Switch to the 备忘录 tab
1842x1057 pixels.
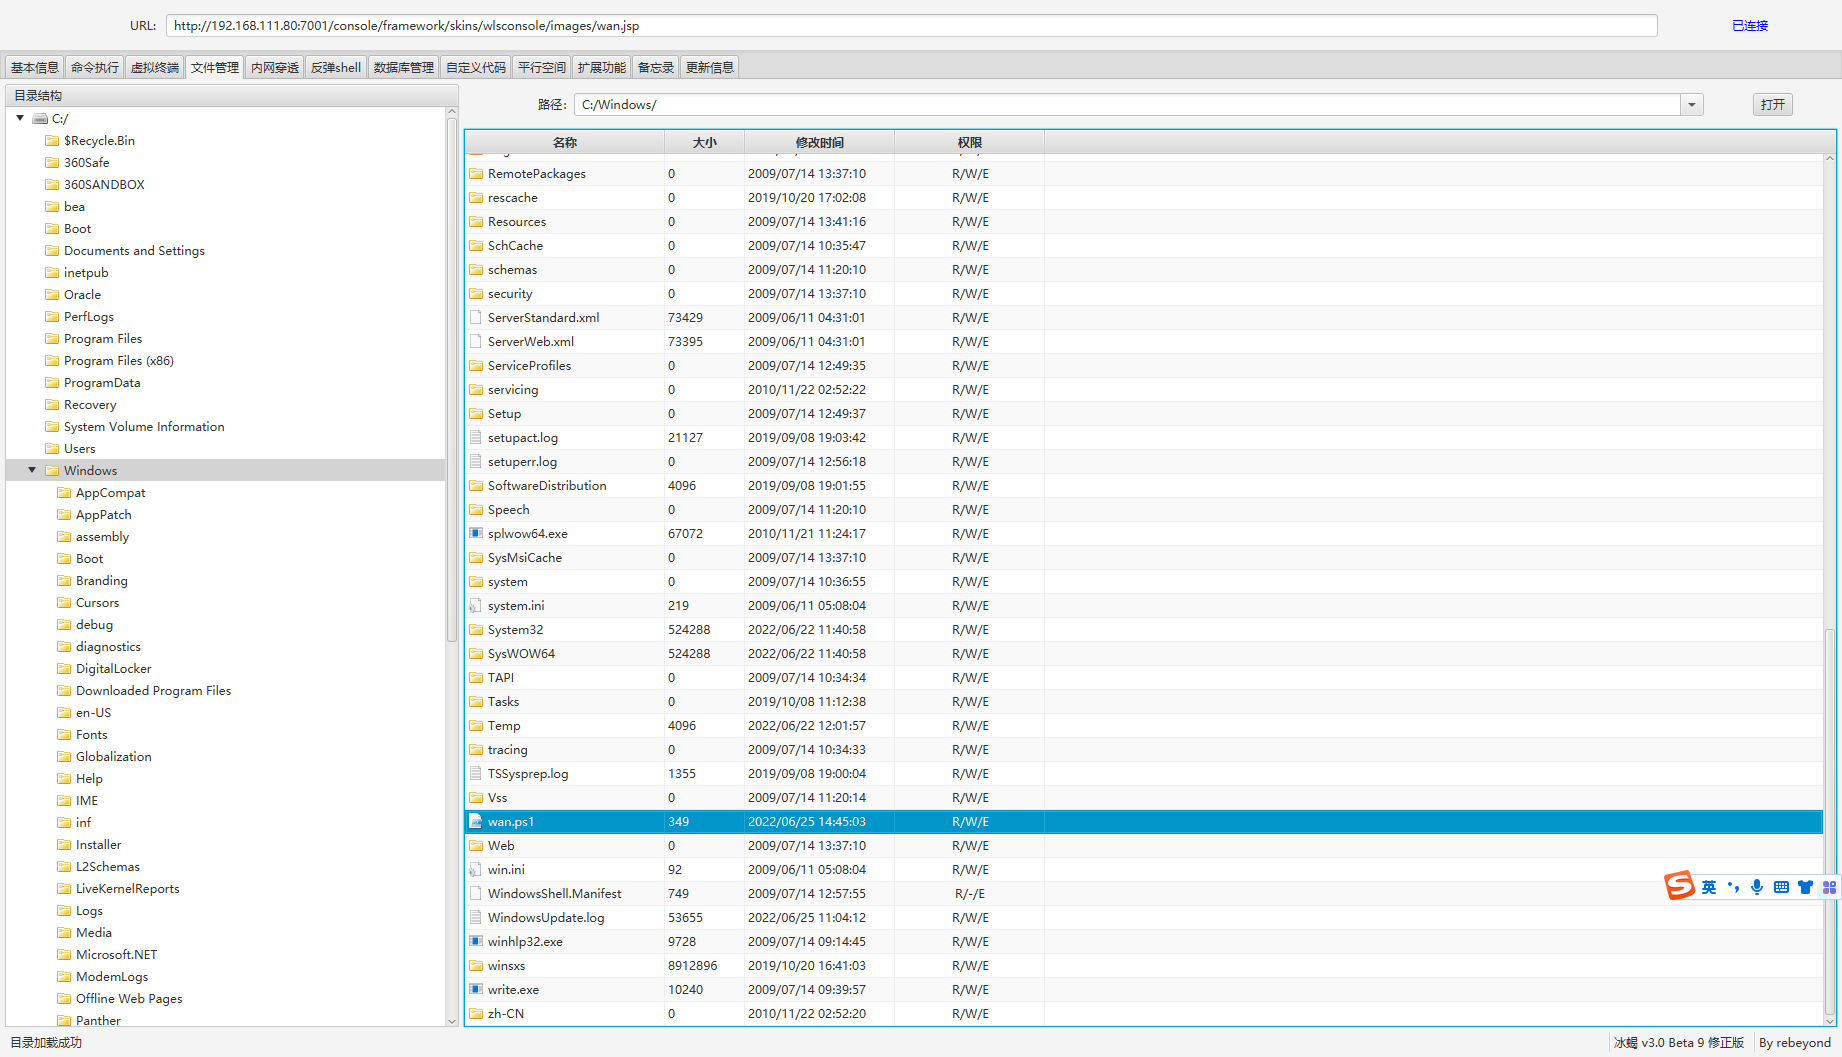coord(656,67)
